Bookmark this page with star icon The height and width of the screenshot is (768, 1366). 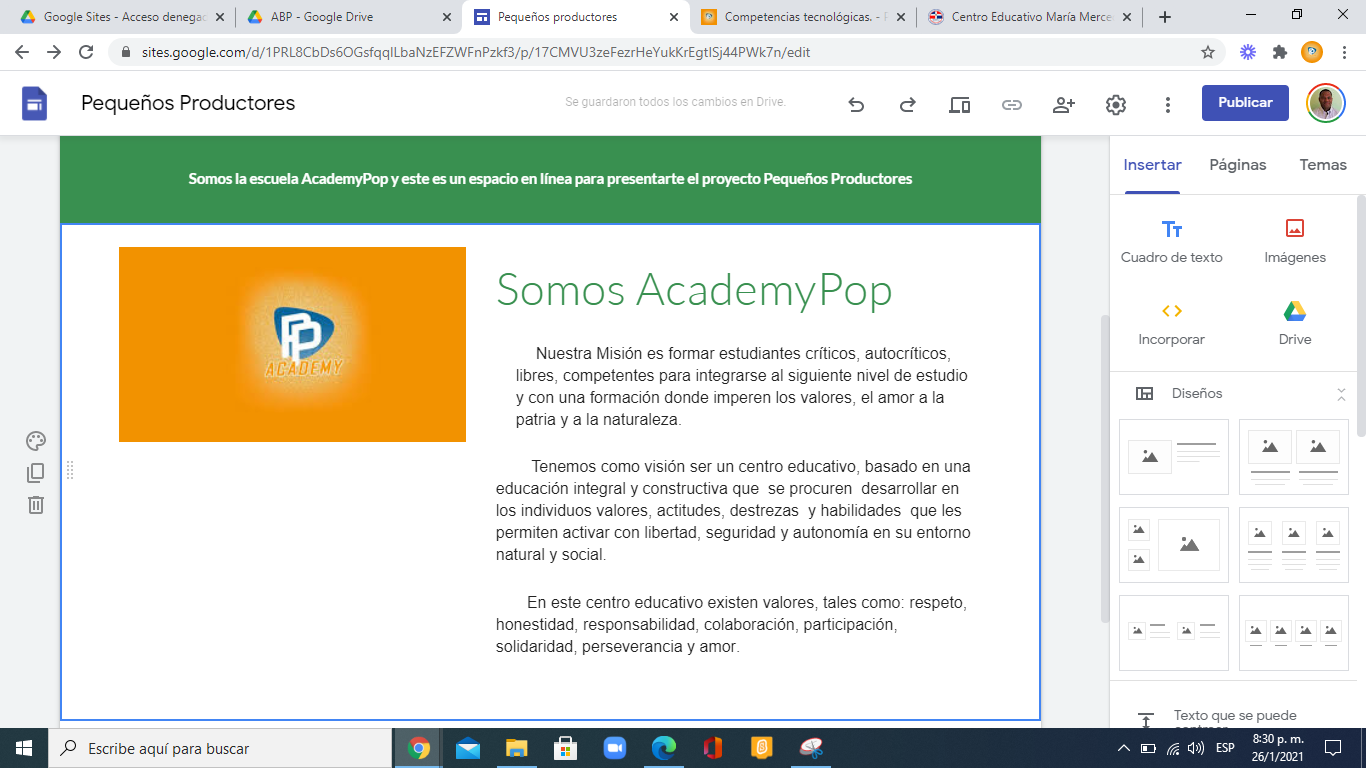1208,52
